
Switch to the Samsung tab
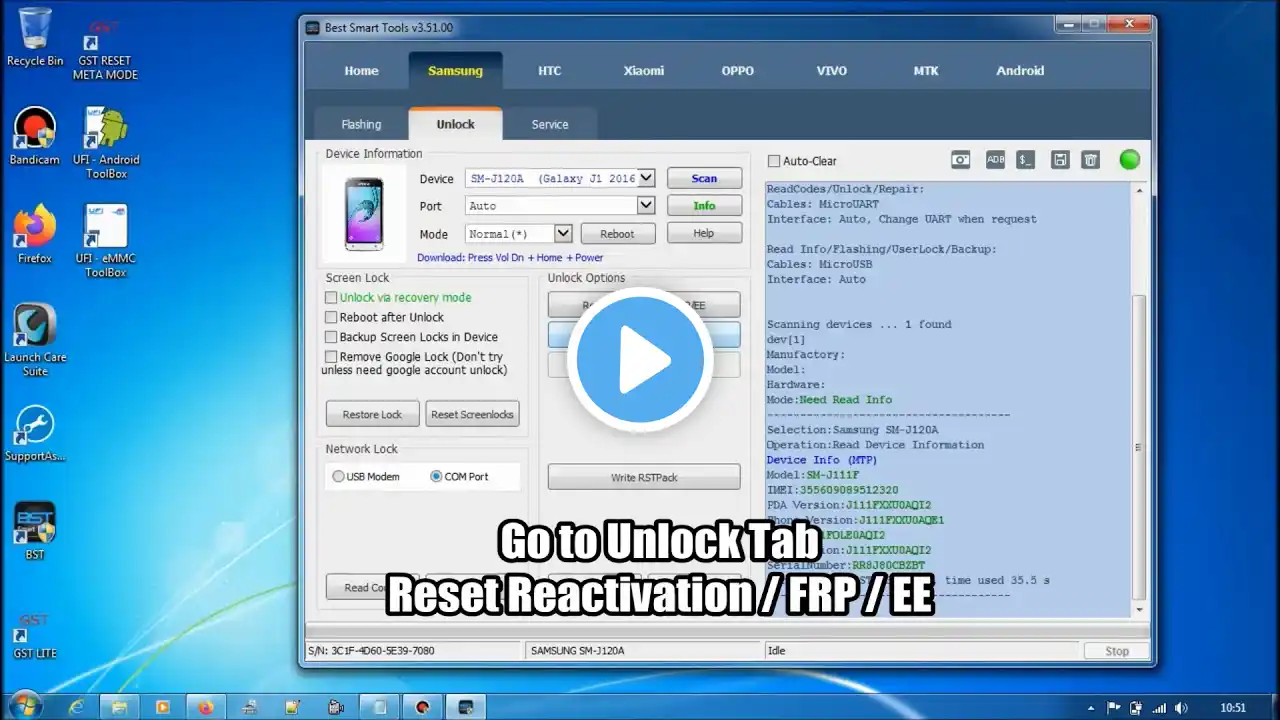(455, 70)
